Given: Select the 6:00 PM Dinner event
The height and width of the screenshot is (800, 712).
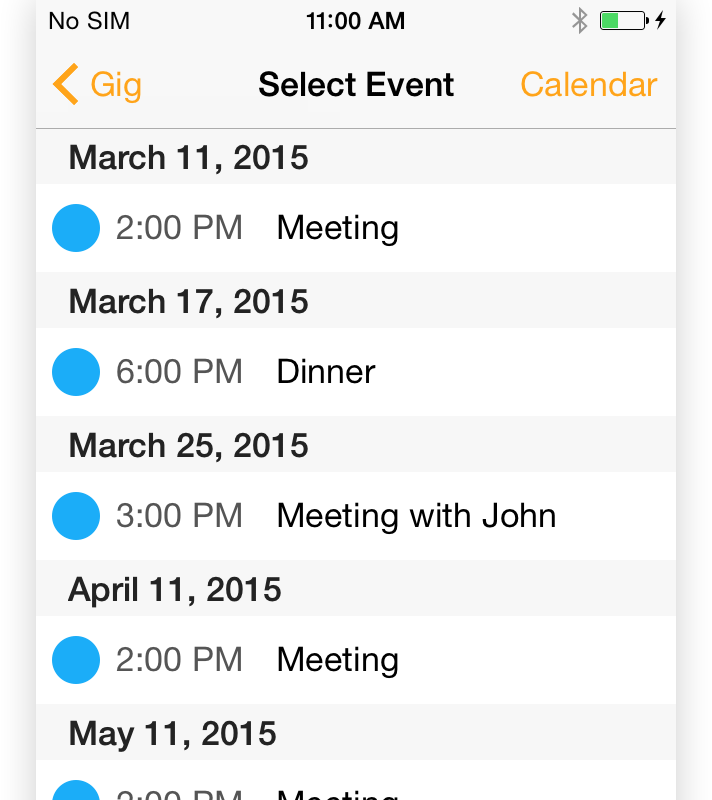Looking at the screenshot, I should (356, 372).
